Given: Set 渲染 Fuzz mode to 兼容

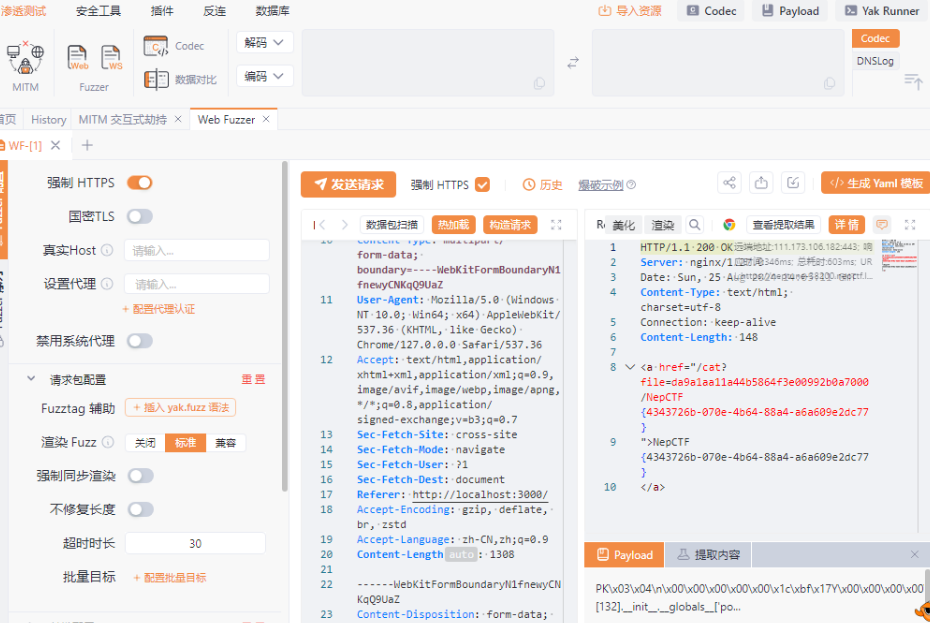Looking at the screenshot, I should coord(225,443).
